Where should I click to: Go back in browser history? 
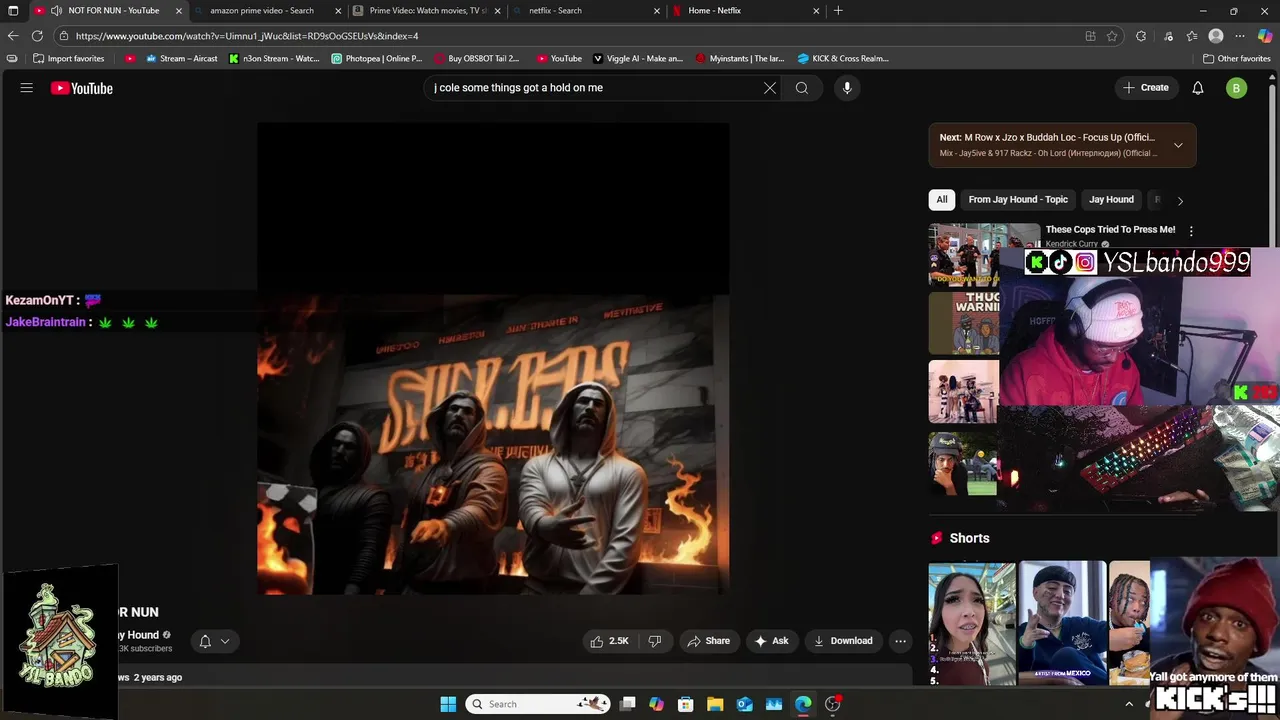13,36
